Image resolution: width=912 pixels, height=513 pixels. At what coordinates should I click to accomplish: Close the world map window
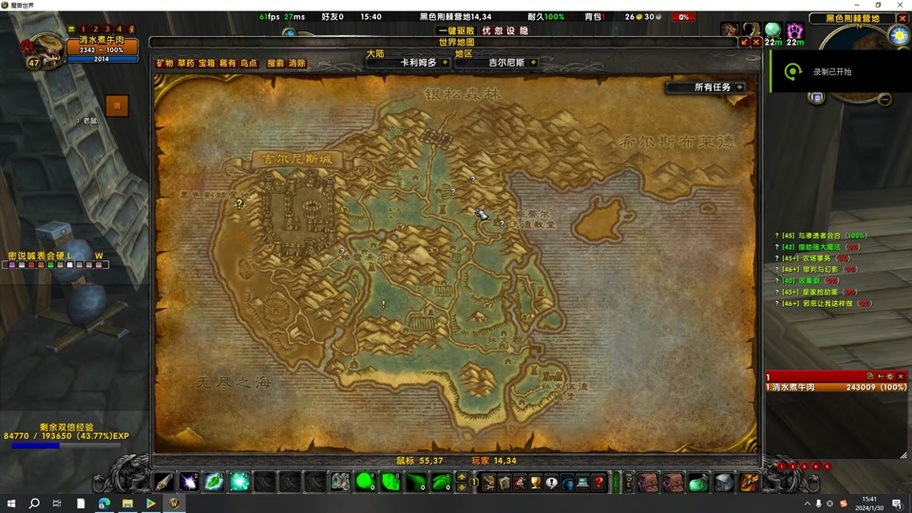756,42
